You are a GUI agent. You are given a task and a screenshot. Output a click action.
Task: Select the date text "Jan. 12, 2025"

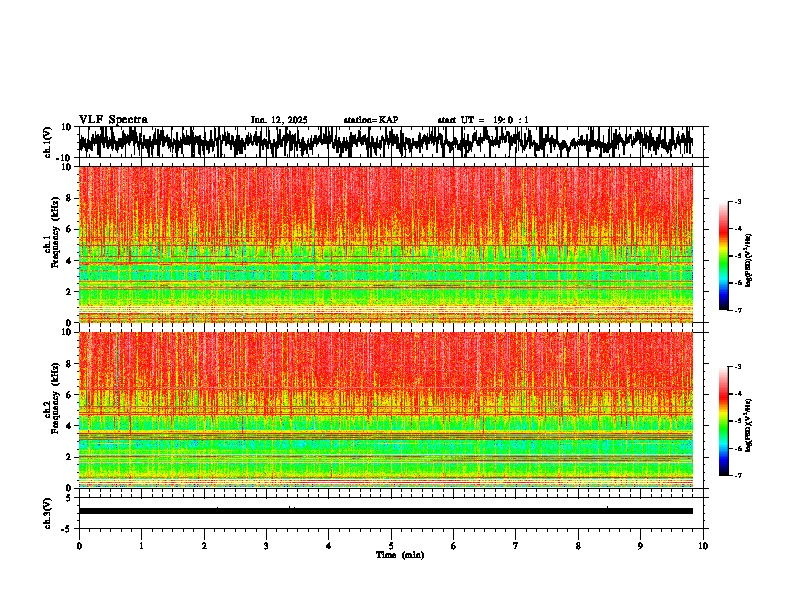point(279,120)
